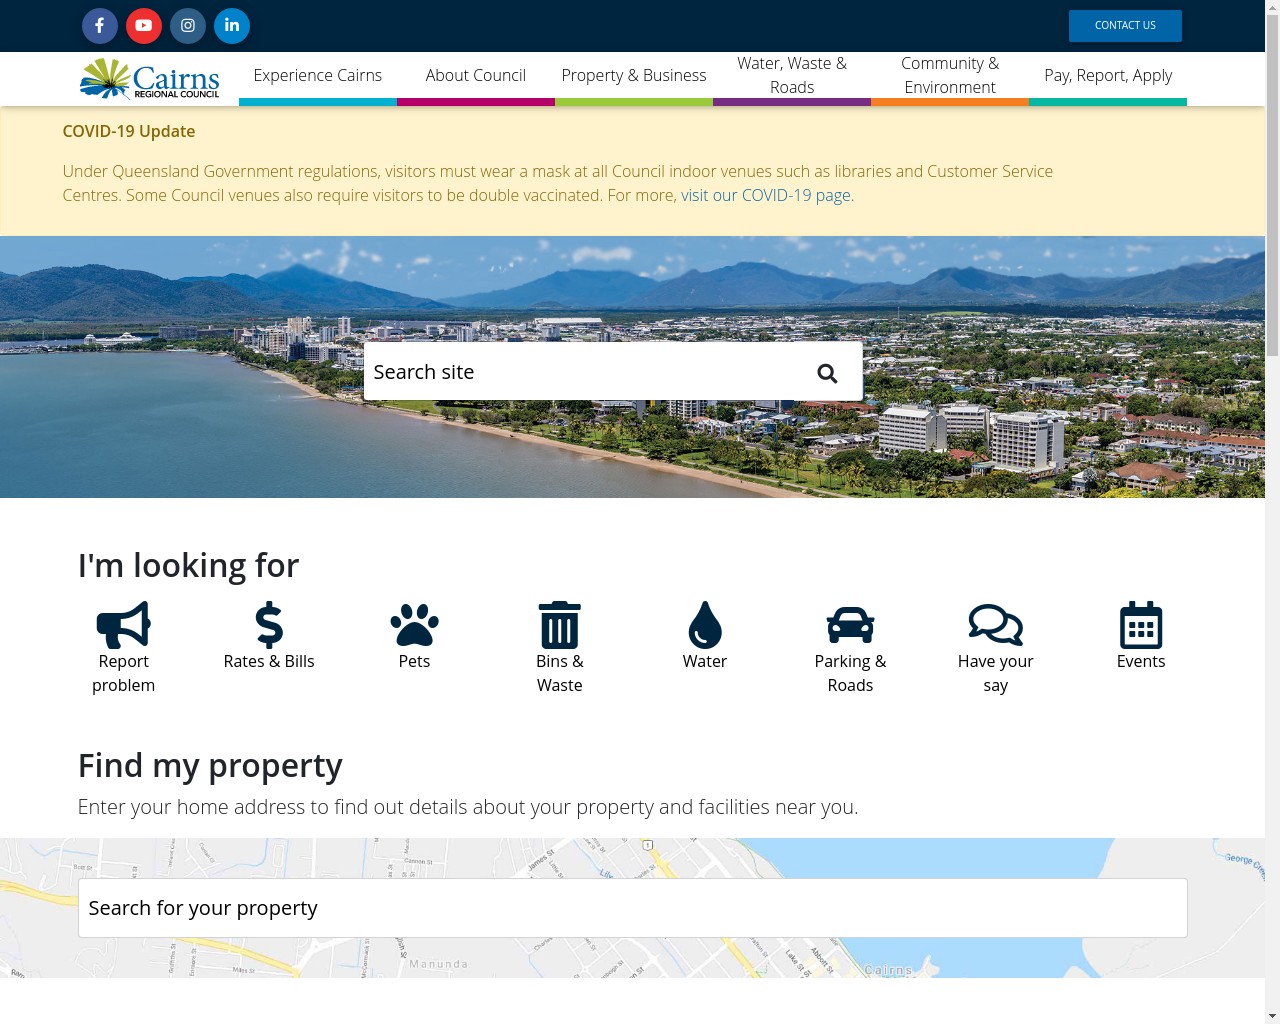The image size is (1280, 1024).
Task: Select the Have your say speech bubbles icon
Action: [995, 624]
